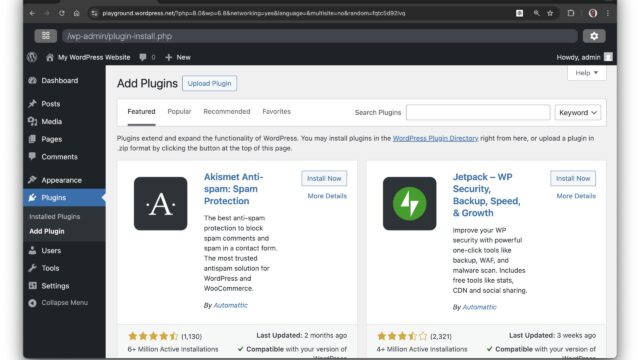Open Howdy, admin account menu
This screenshot has width=640, height=360.
(x=584, y=57)
